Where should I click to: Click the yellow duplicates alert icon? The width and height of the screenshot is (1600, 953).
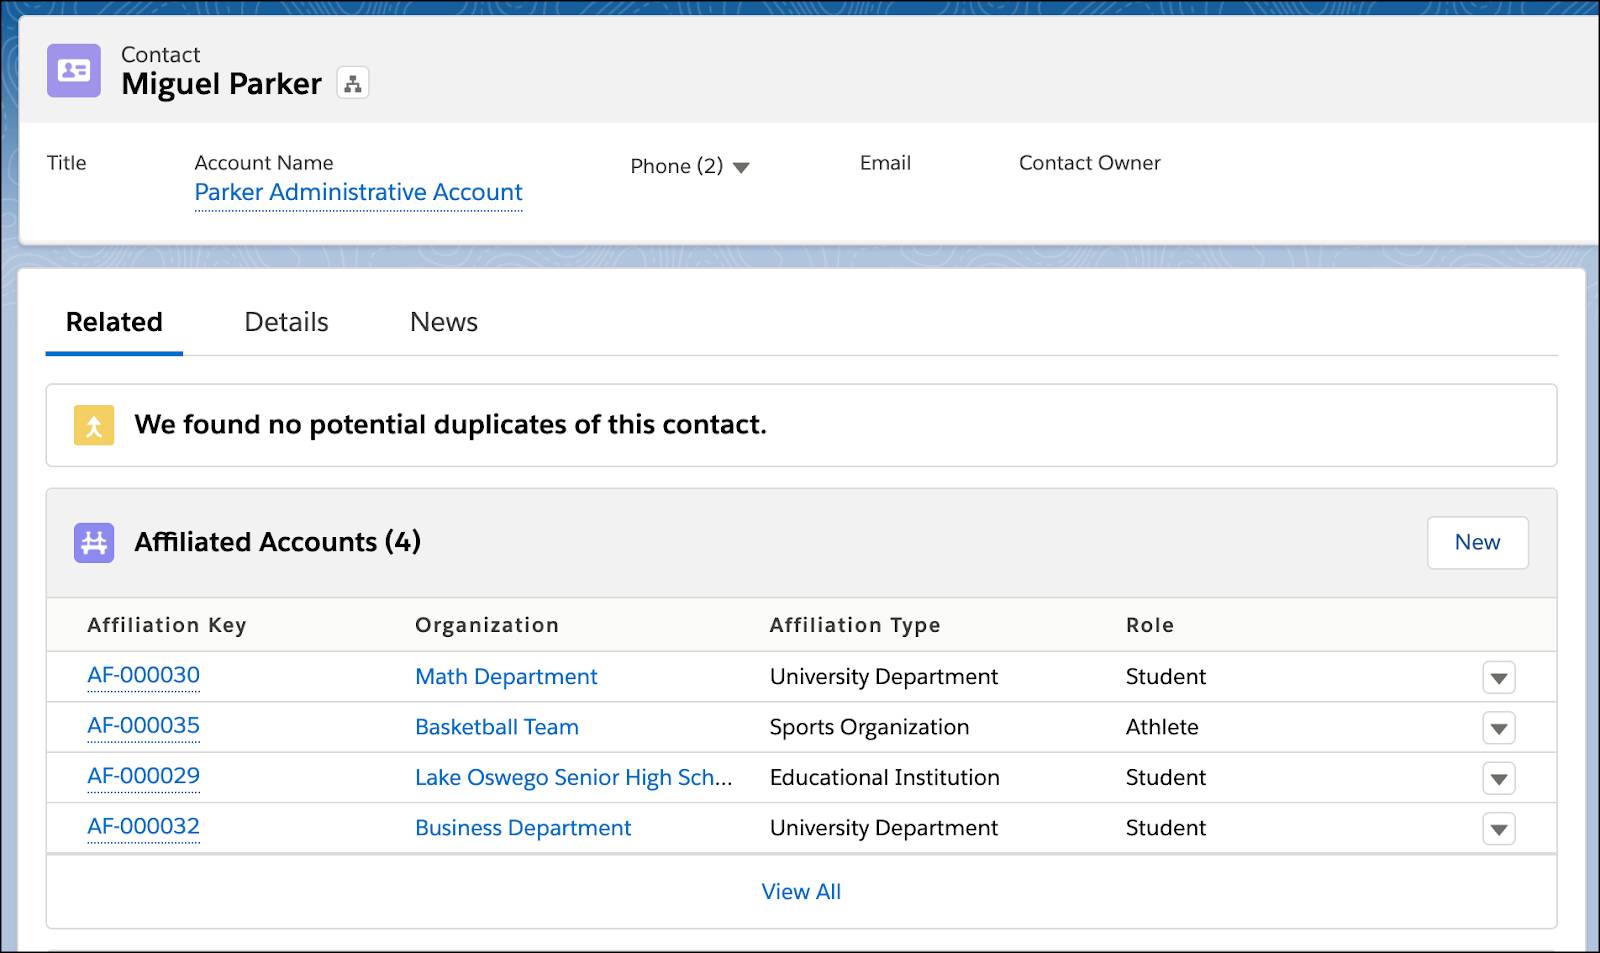point(93,425)
